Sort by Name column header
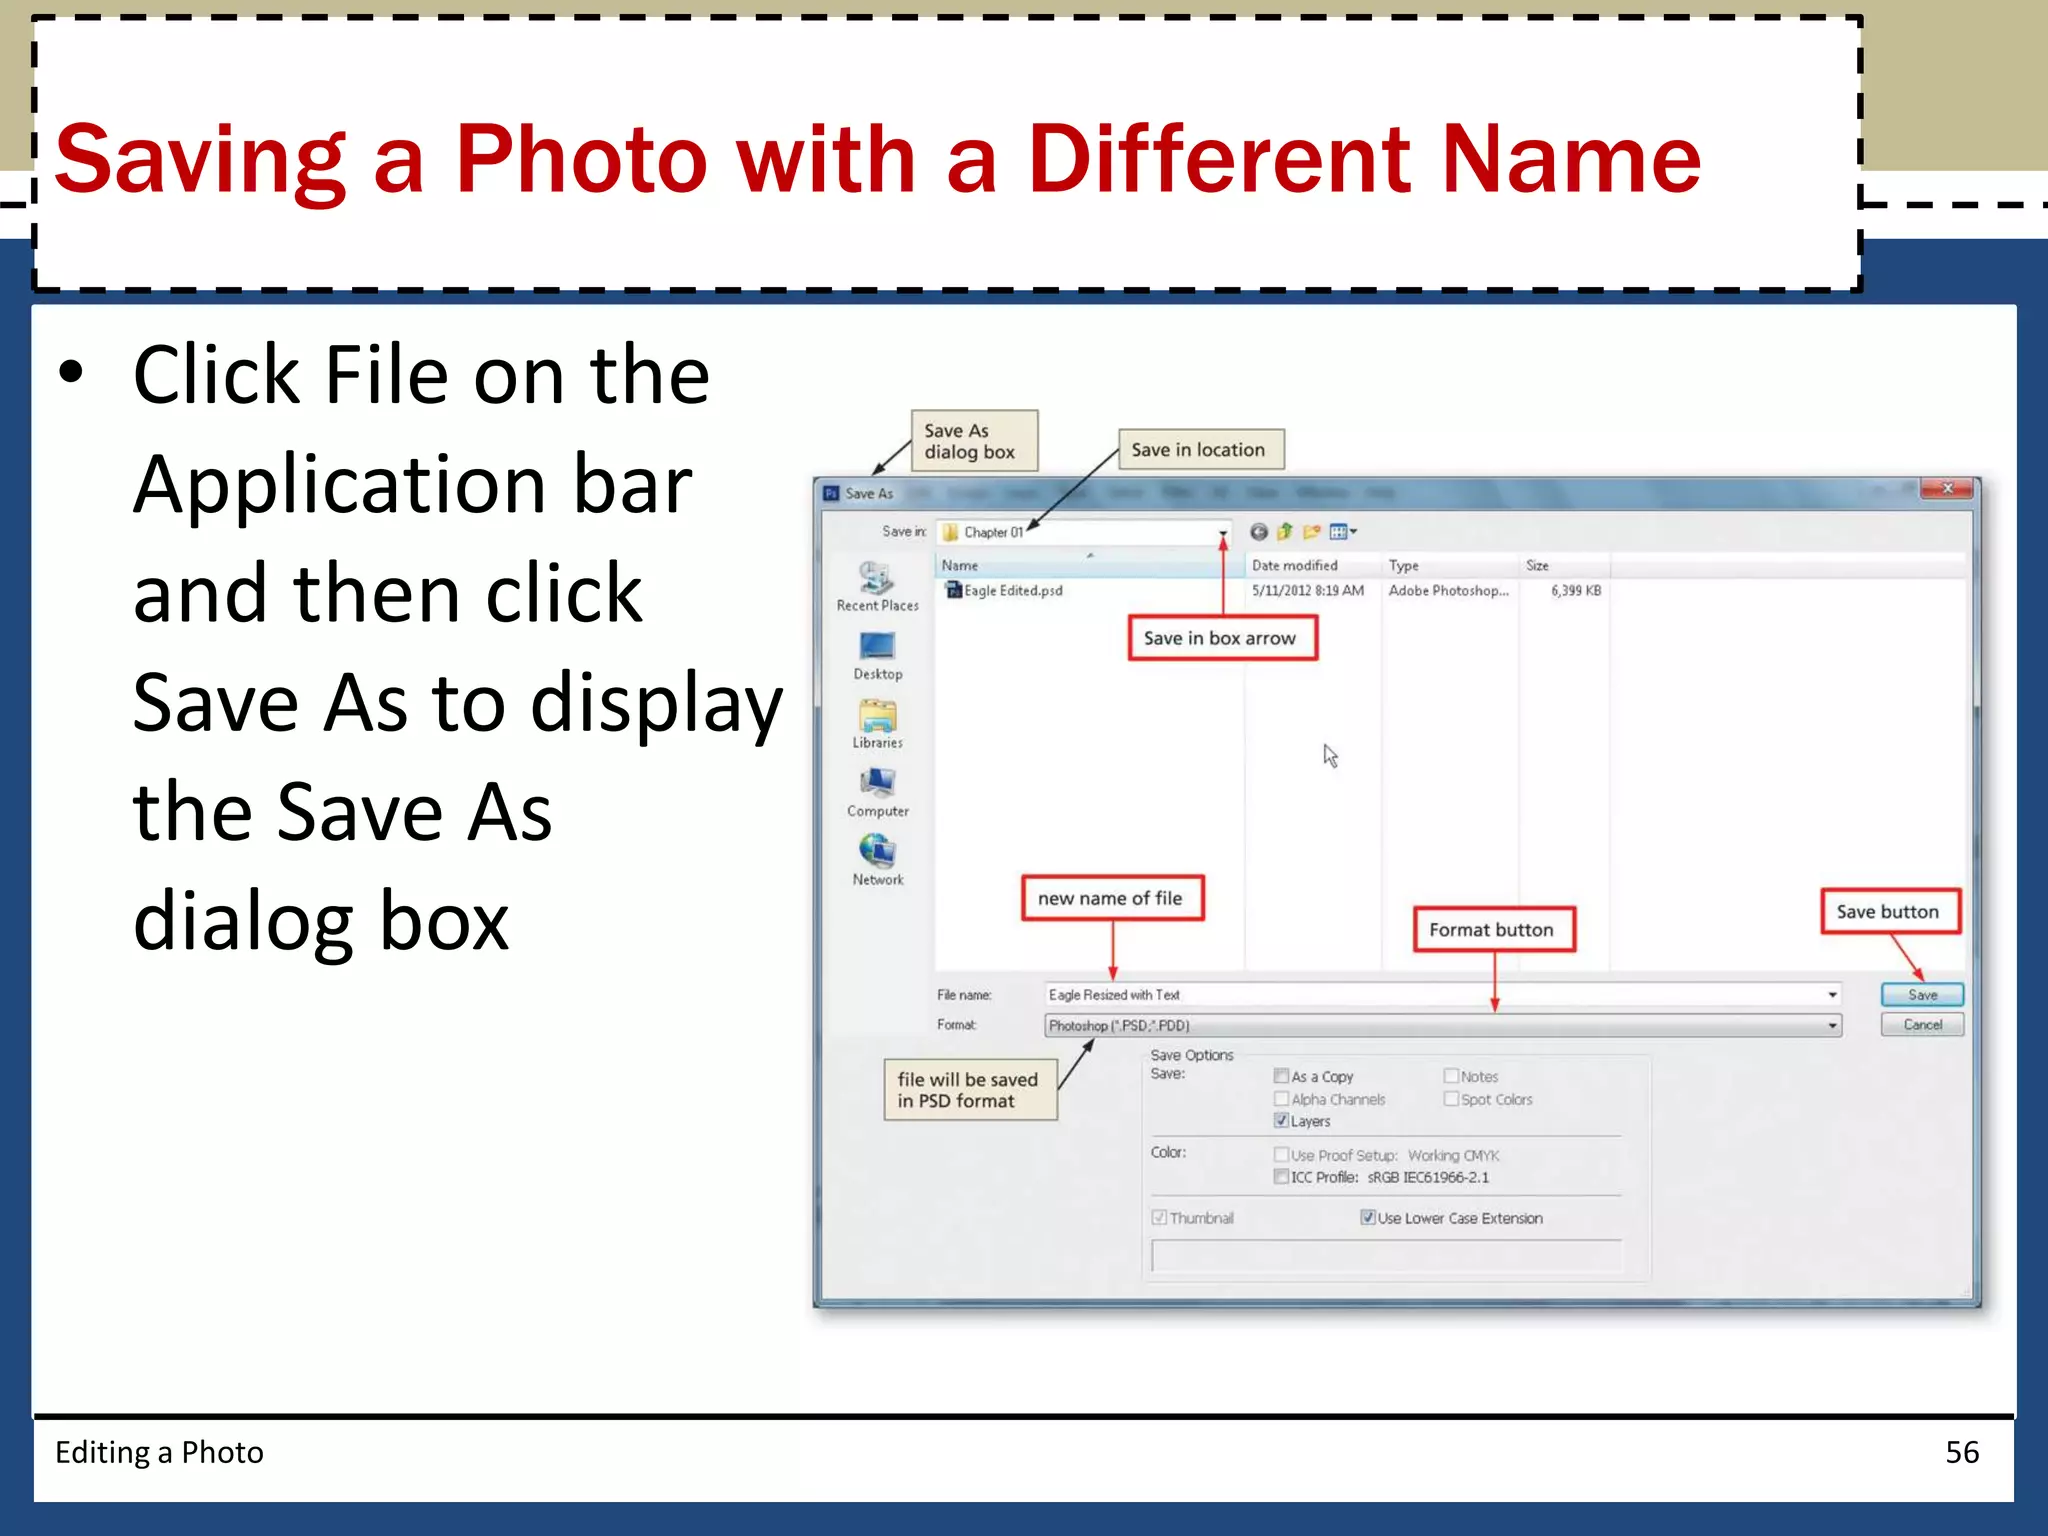2048x1536 pixels. [1090, 565]
